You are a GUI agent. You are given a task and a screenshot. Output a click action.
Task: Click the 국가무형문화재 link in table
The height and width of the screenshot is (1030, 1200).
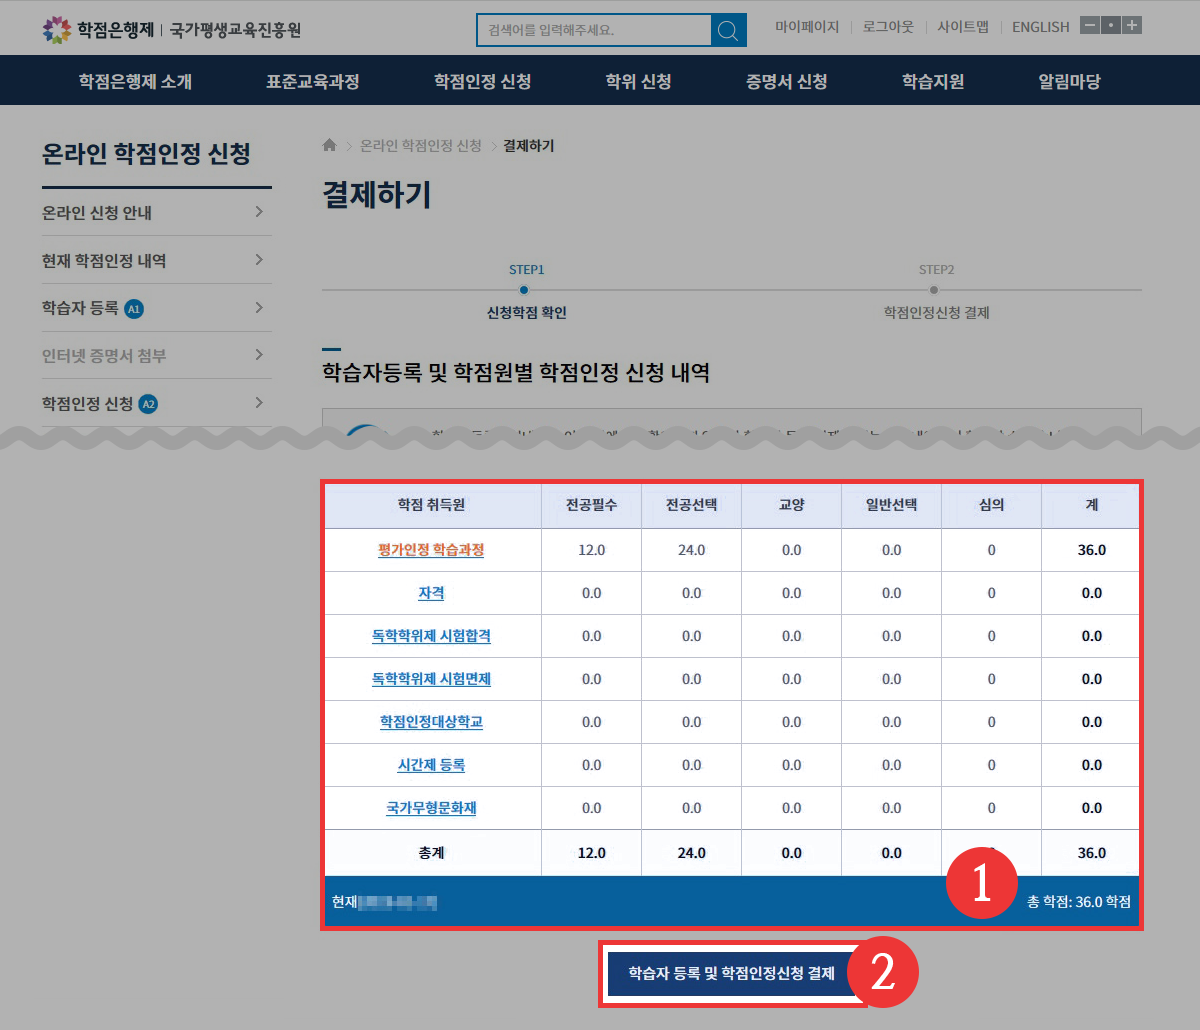tap(431, 808)
